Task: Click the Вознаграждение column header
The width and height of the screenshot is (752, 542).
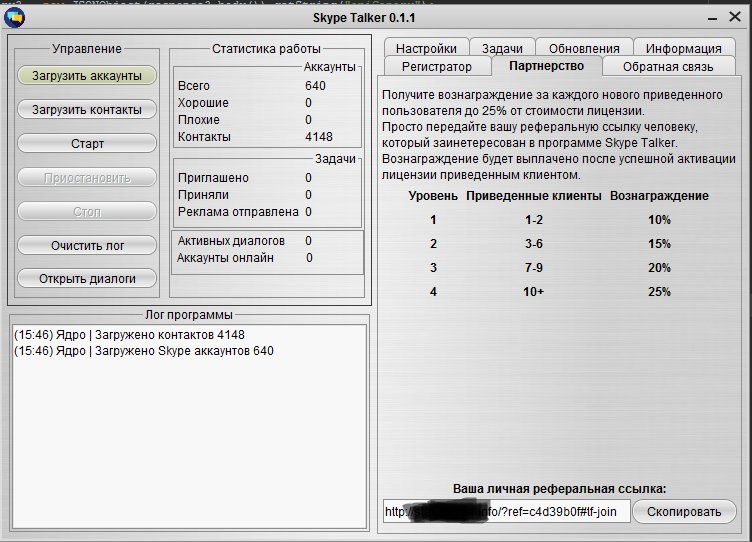Action: tap(659, 196)
